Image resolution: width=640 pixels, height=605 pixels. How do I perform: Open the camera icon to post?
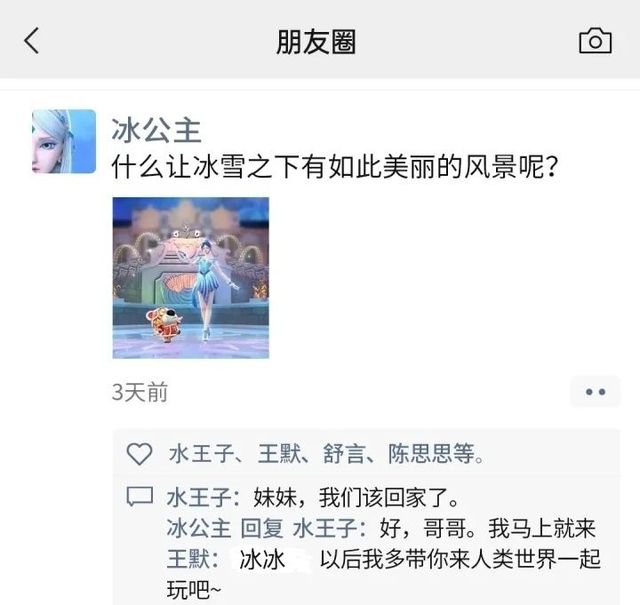tap(595, 40)
